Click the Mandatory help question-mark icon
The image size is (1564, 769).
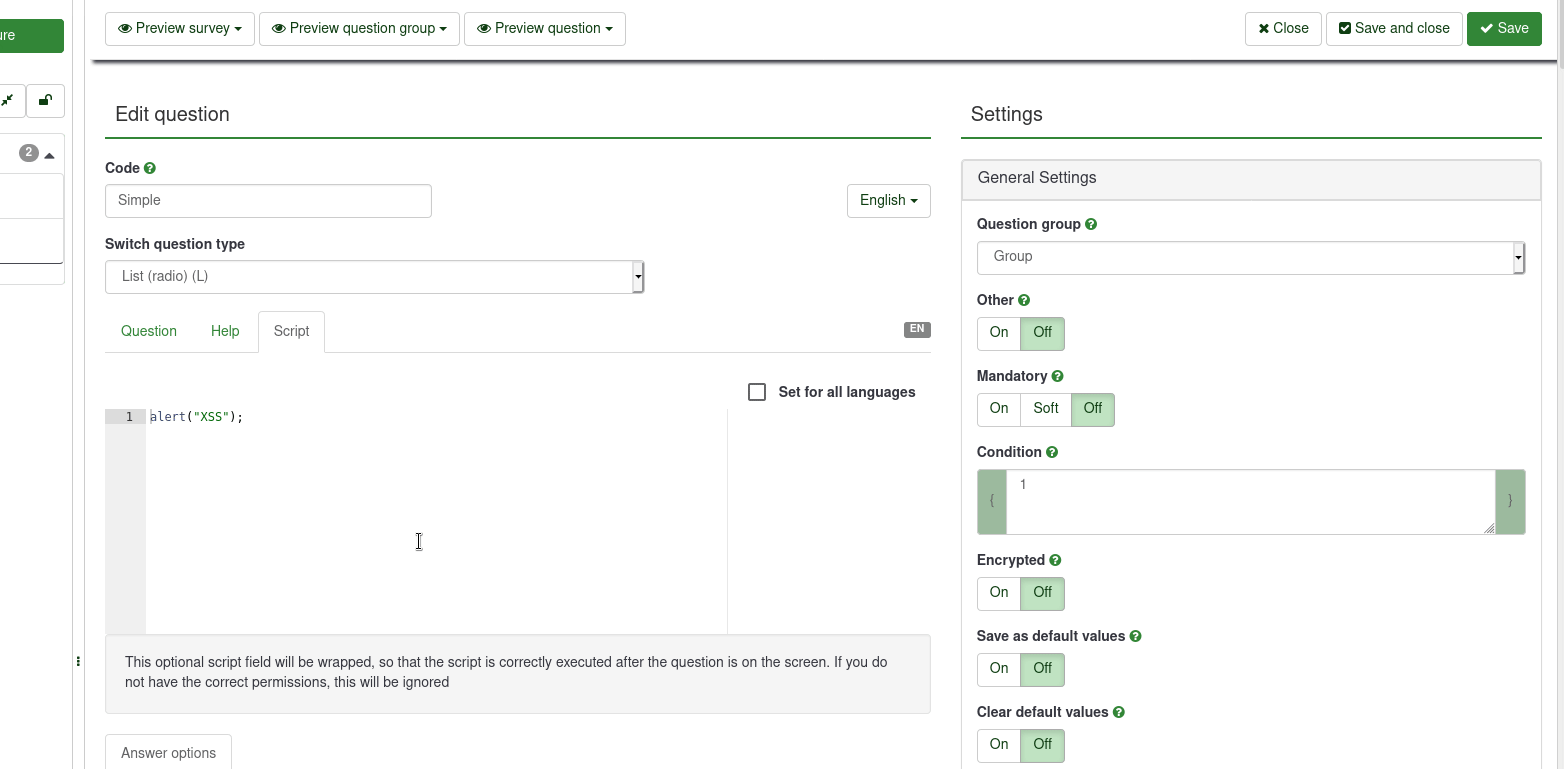coord(1058,376)
